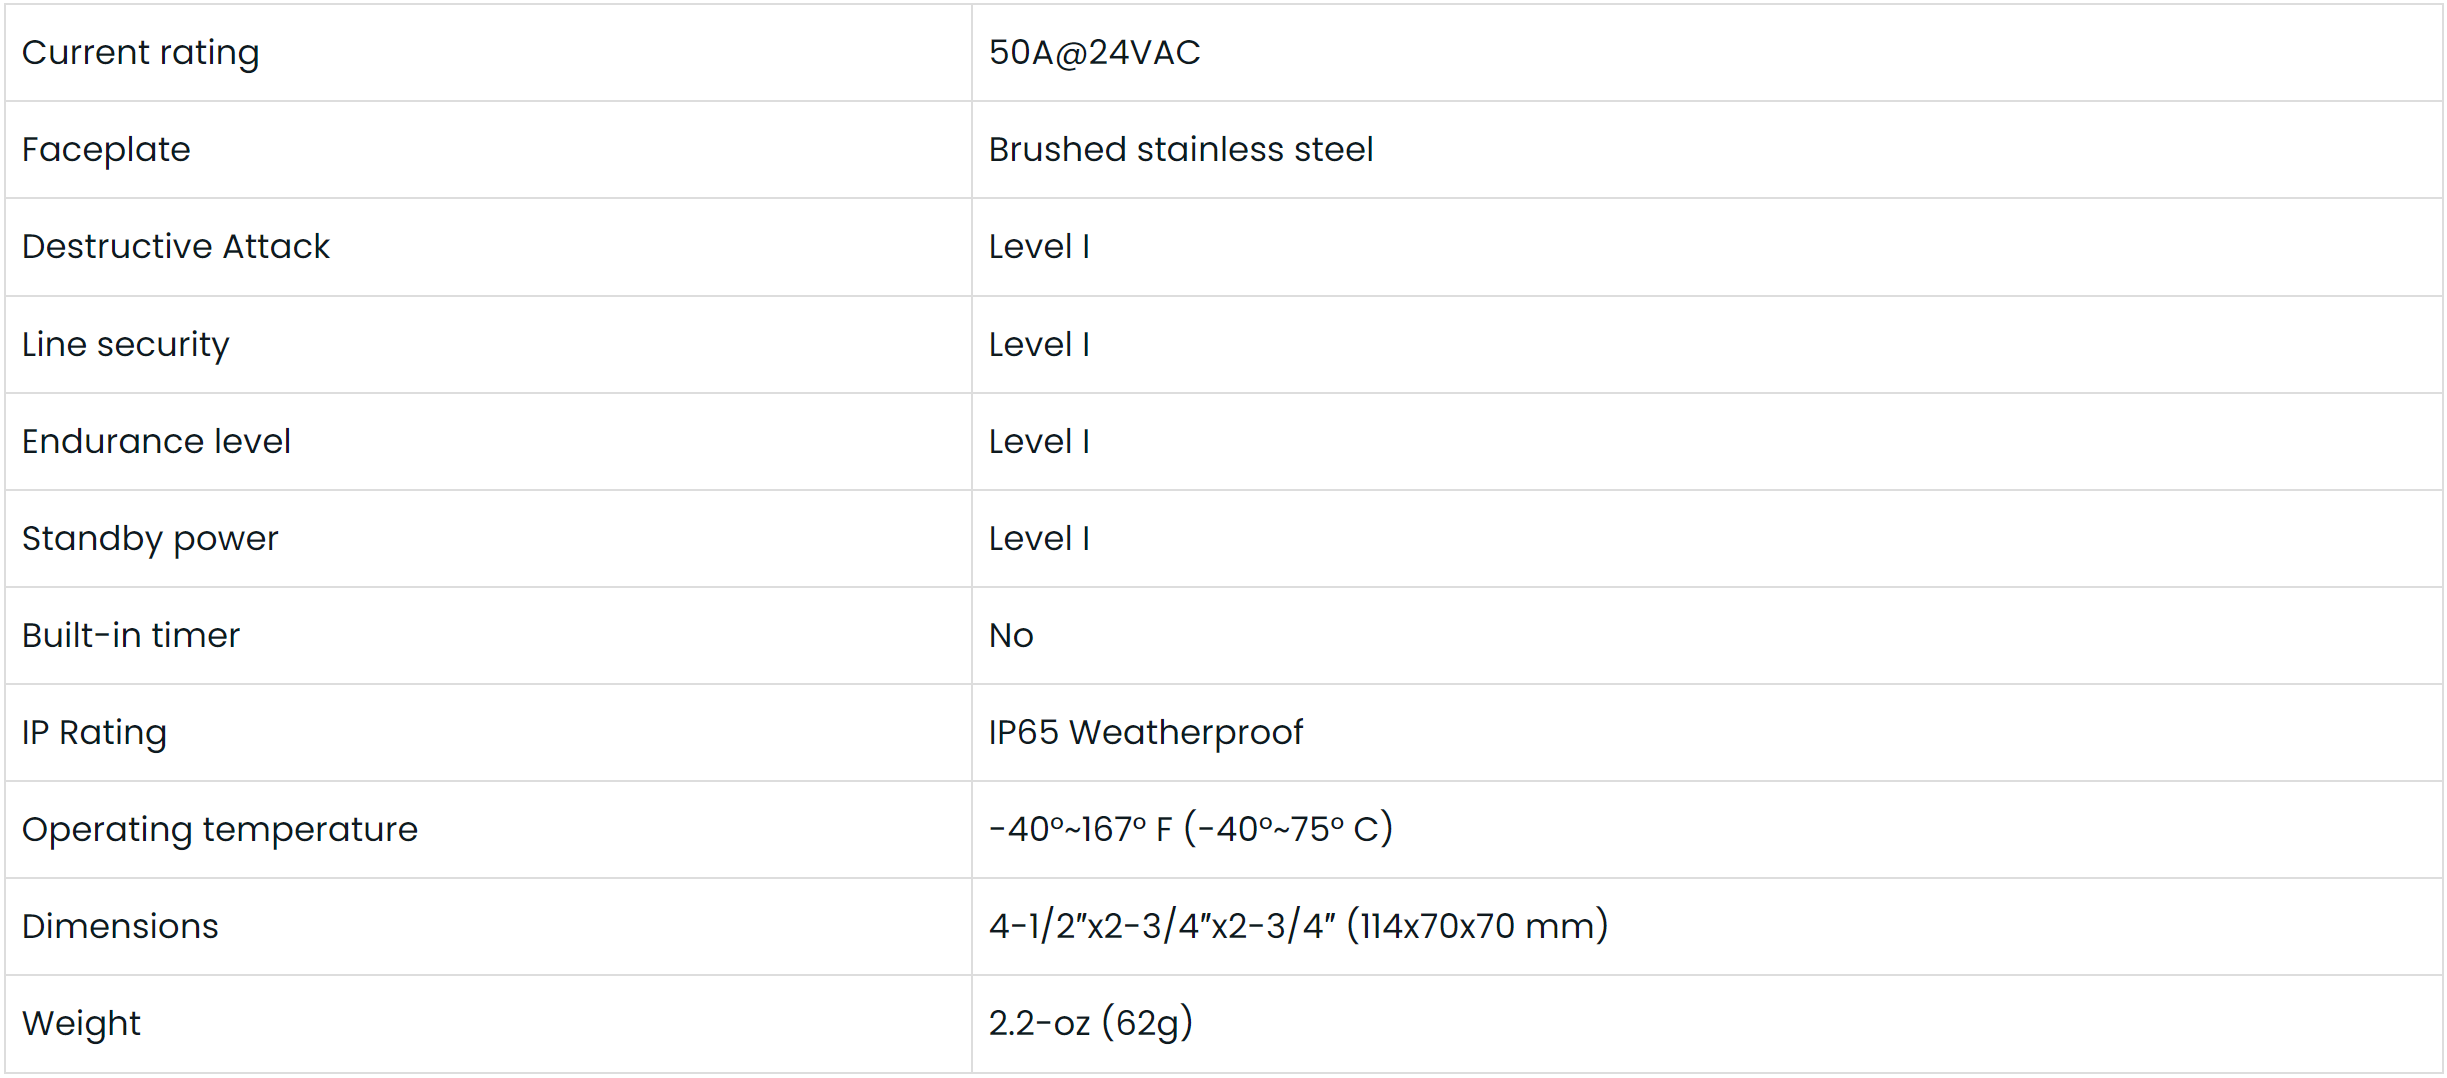
Task: Click the "Line security" label
Action: pos(125,344)
